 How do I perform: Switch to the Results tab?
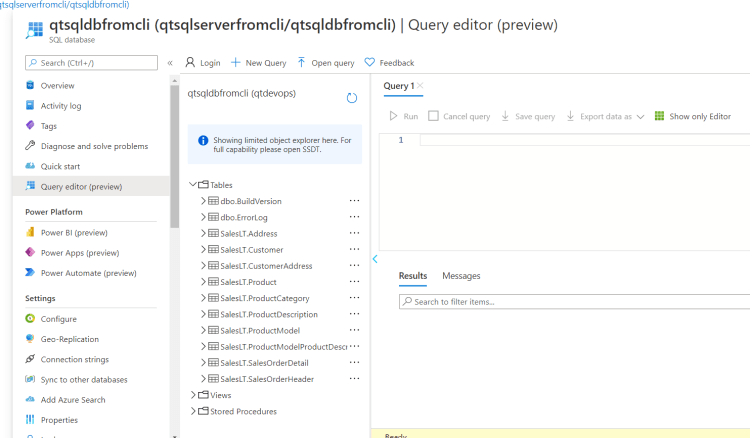coord(413,276)
